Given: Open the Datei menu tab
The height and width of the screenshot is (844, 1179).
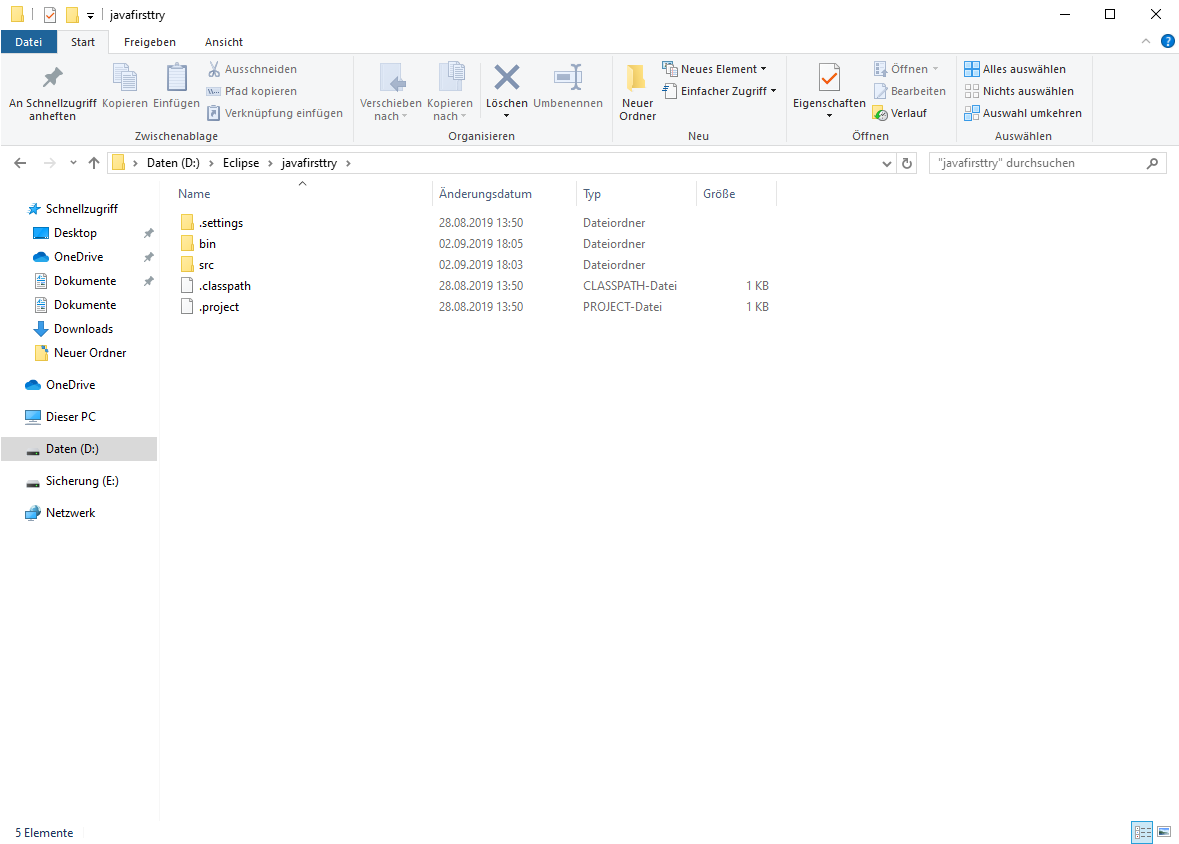Looking at the screenshot, I should pos(29,42).
